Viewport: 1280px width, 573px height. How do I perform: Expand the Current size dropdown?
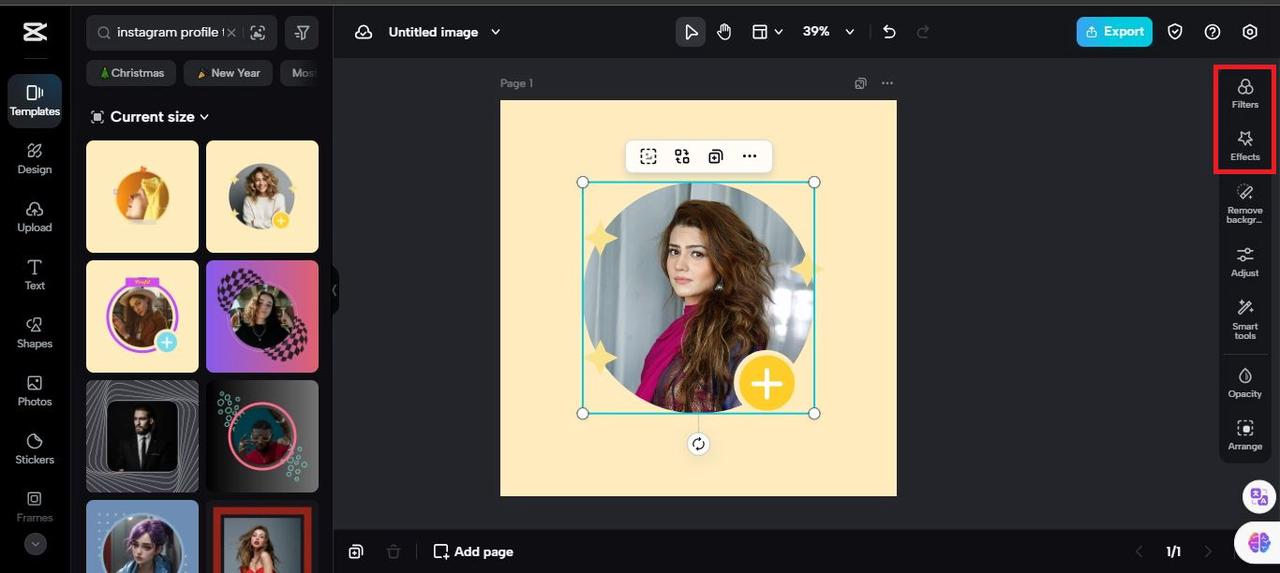click(150, 117)
